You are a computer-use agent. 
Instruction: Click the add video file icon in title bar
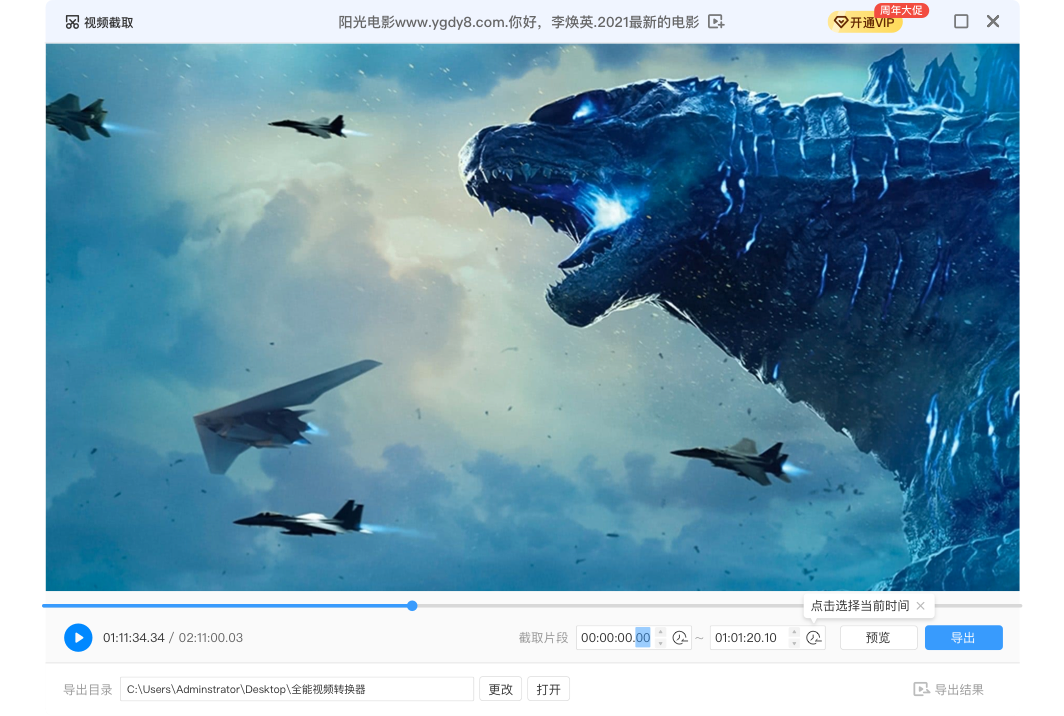(x=716, y=22)
